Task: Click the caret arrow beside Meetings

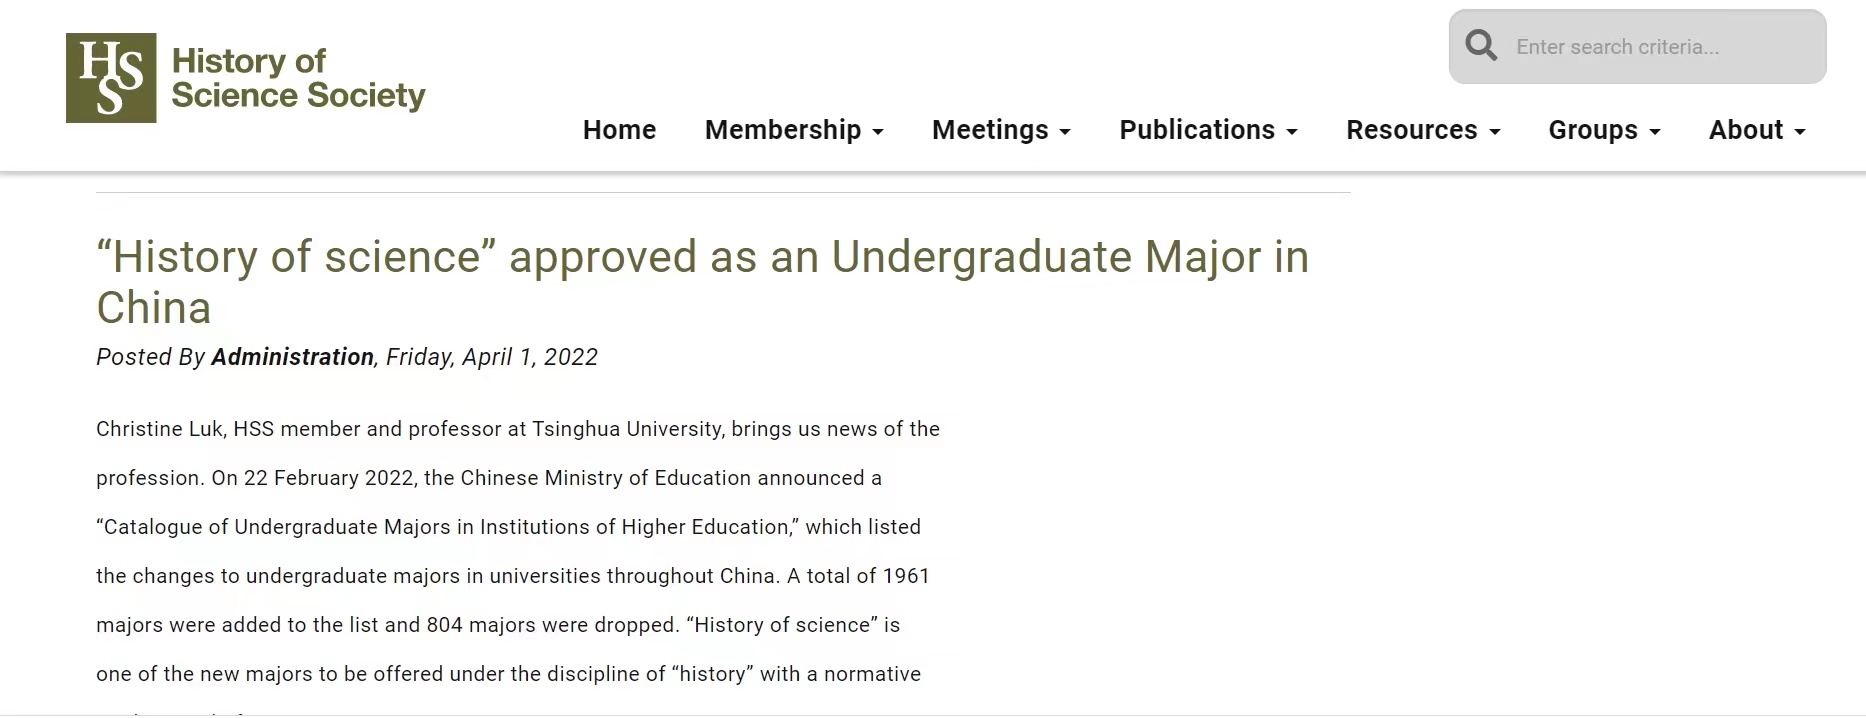Action: (x=1065, y=132)
